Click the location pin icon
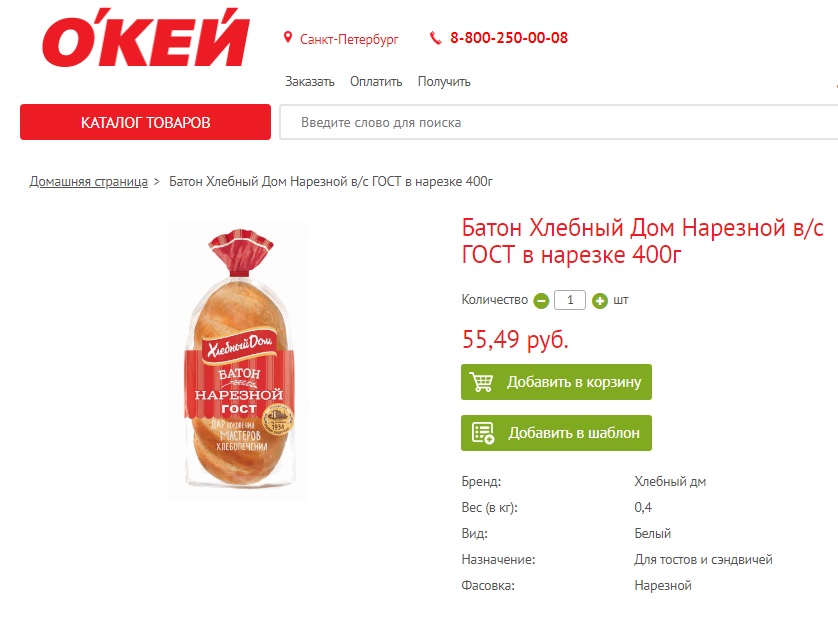This screenshot has height=617, width=838. point(288,37)
